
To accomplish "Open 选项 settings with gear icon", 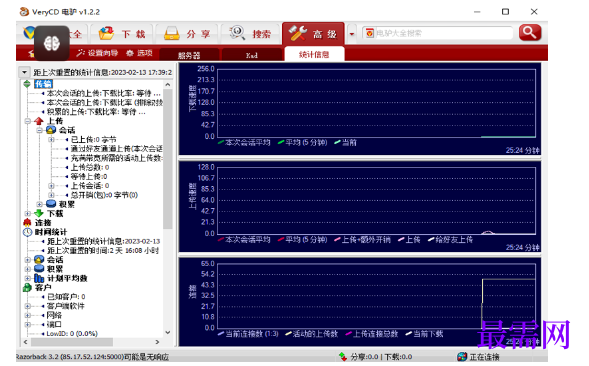I will click(x=139, y=53).
